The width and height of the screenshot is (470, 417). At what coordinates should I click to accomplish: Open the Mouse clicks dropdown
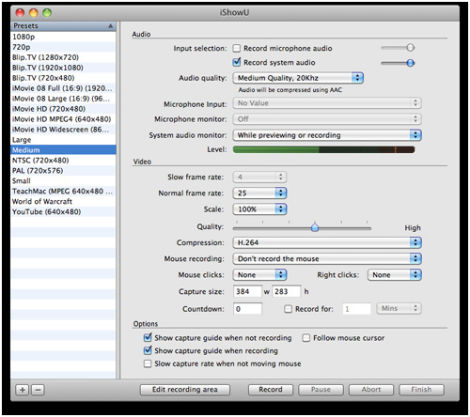point(259,275)
